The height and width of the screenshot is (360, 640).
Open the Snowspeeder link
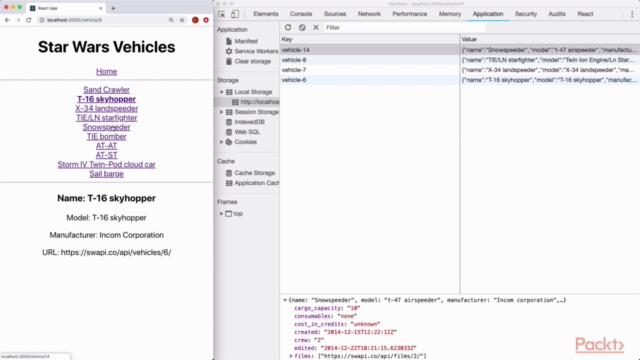107,127
